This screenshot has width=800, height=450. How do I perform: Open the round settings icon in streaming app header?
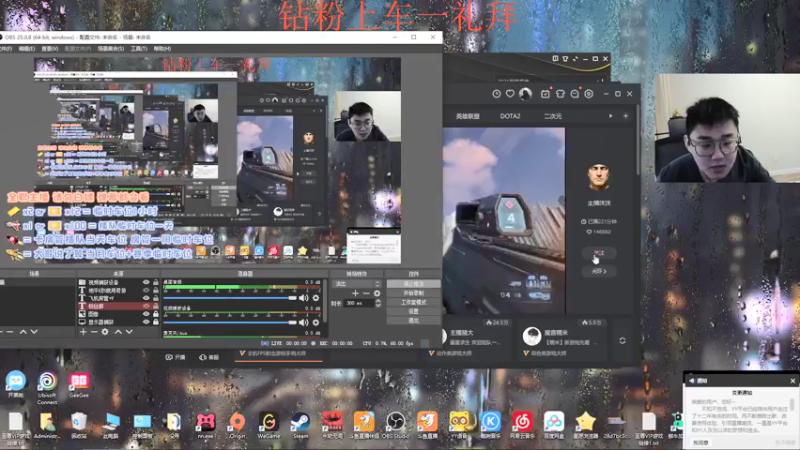point(589,94)
